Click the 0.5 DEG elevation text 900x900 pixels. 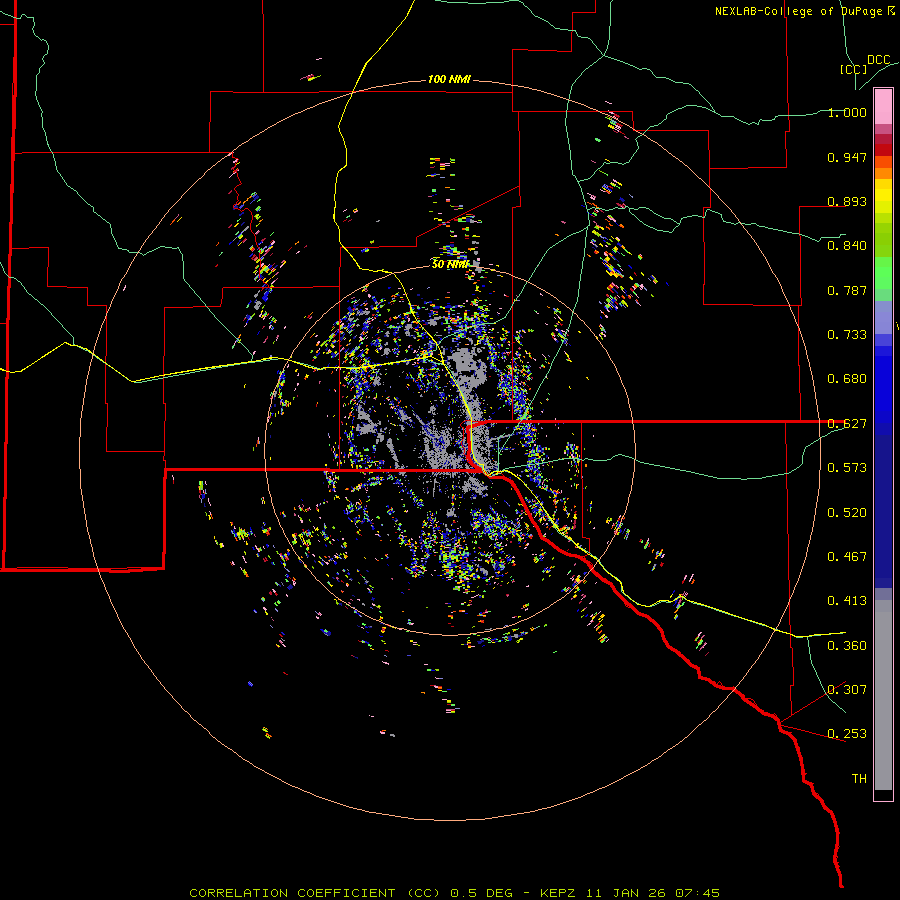point(481,893)
